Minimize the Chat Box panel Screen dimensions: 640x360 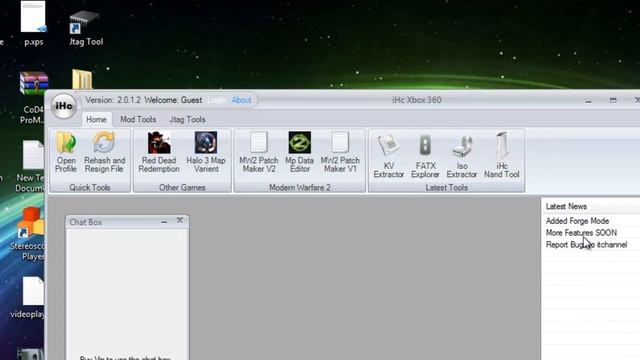(164, 222)
